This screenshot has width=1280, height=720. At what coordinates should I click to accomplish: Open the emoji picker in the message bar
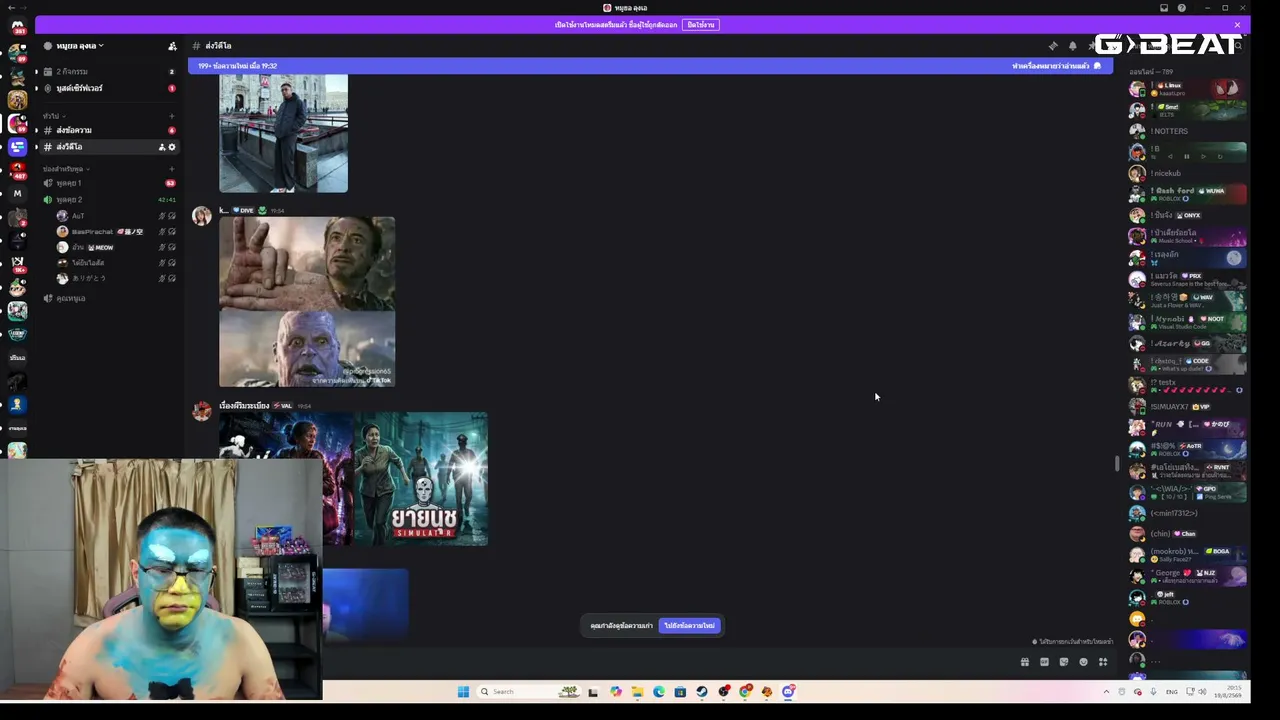(1083, 662)
